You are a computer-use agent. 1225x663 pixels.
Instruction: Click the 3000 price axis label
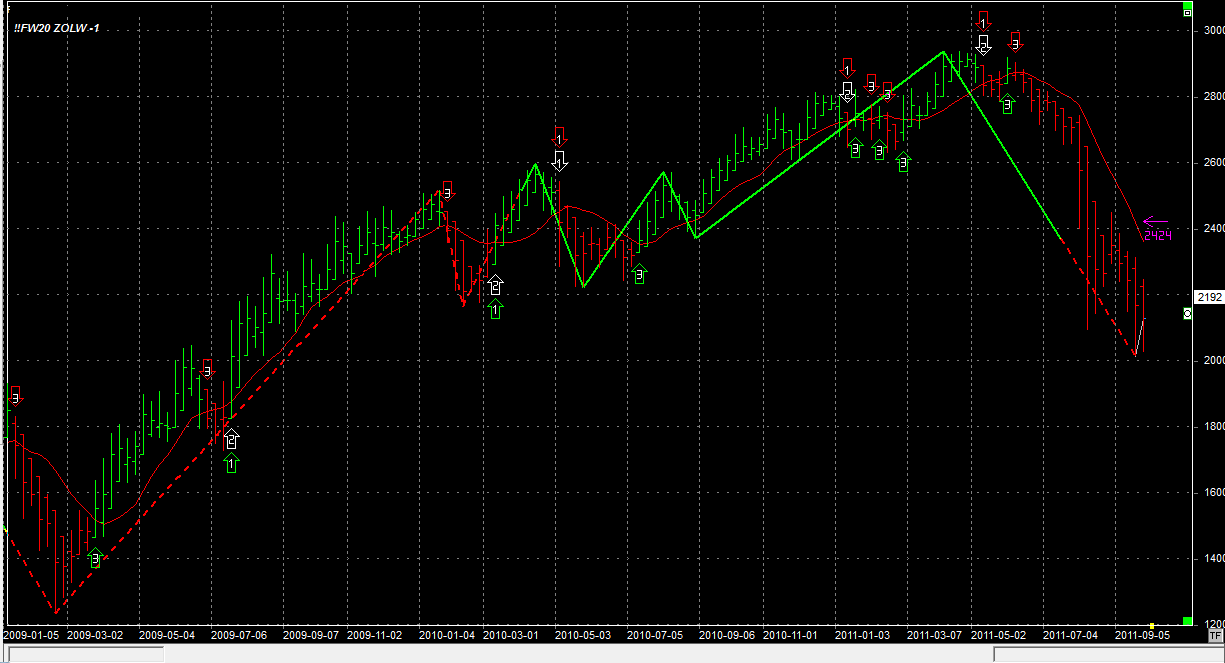pyautogui.click(x=1212, y=31)
